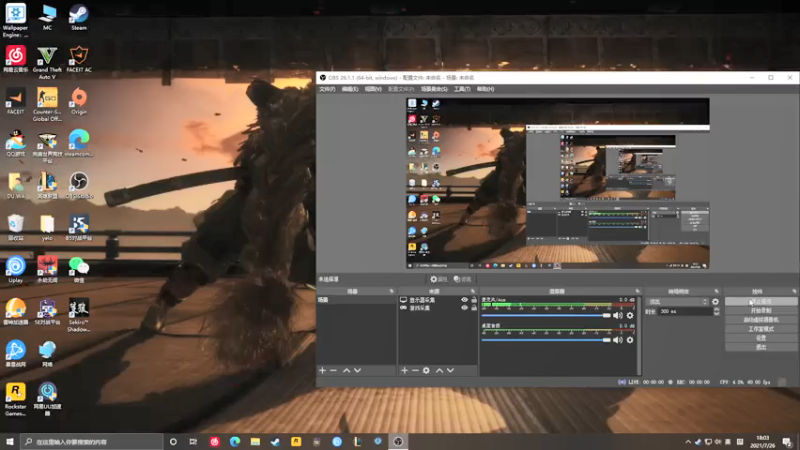Select FACEIT AC desktop icon

click(79, 60)
